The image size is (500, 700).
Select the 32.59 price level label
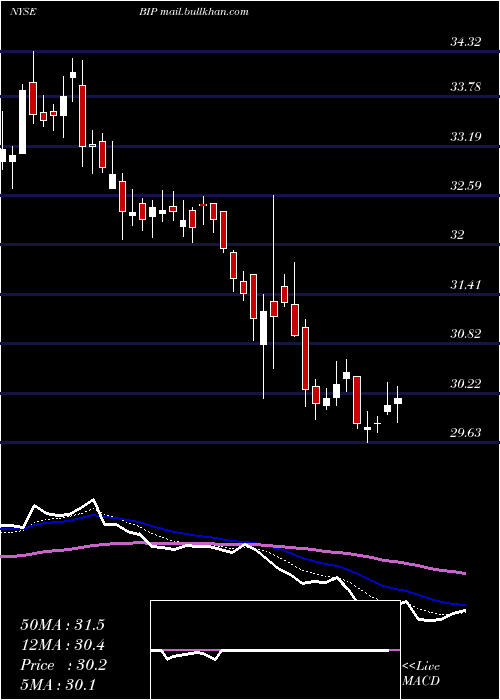466,185
